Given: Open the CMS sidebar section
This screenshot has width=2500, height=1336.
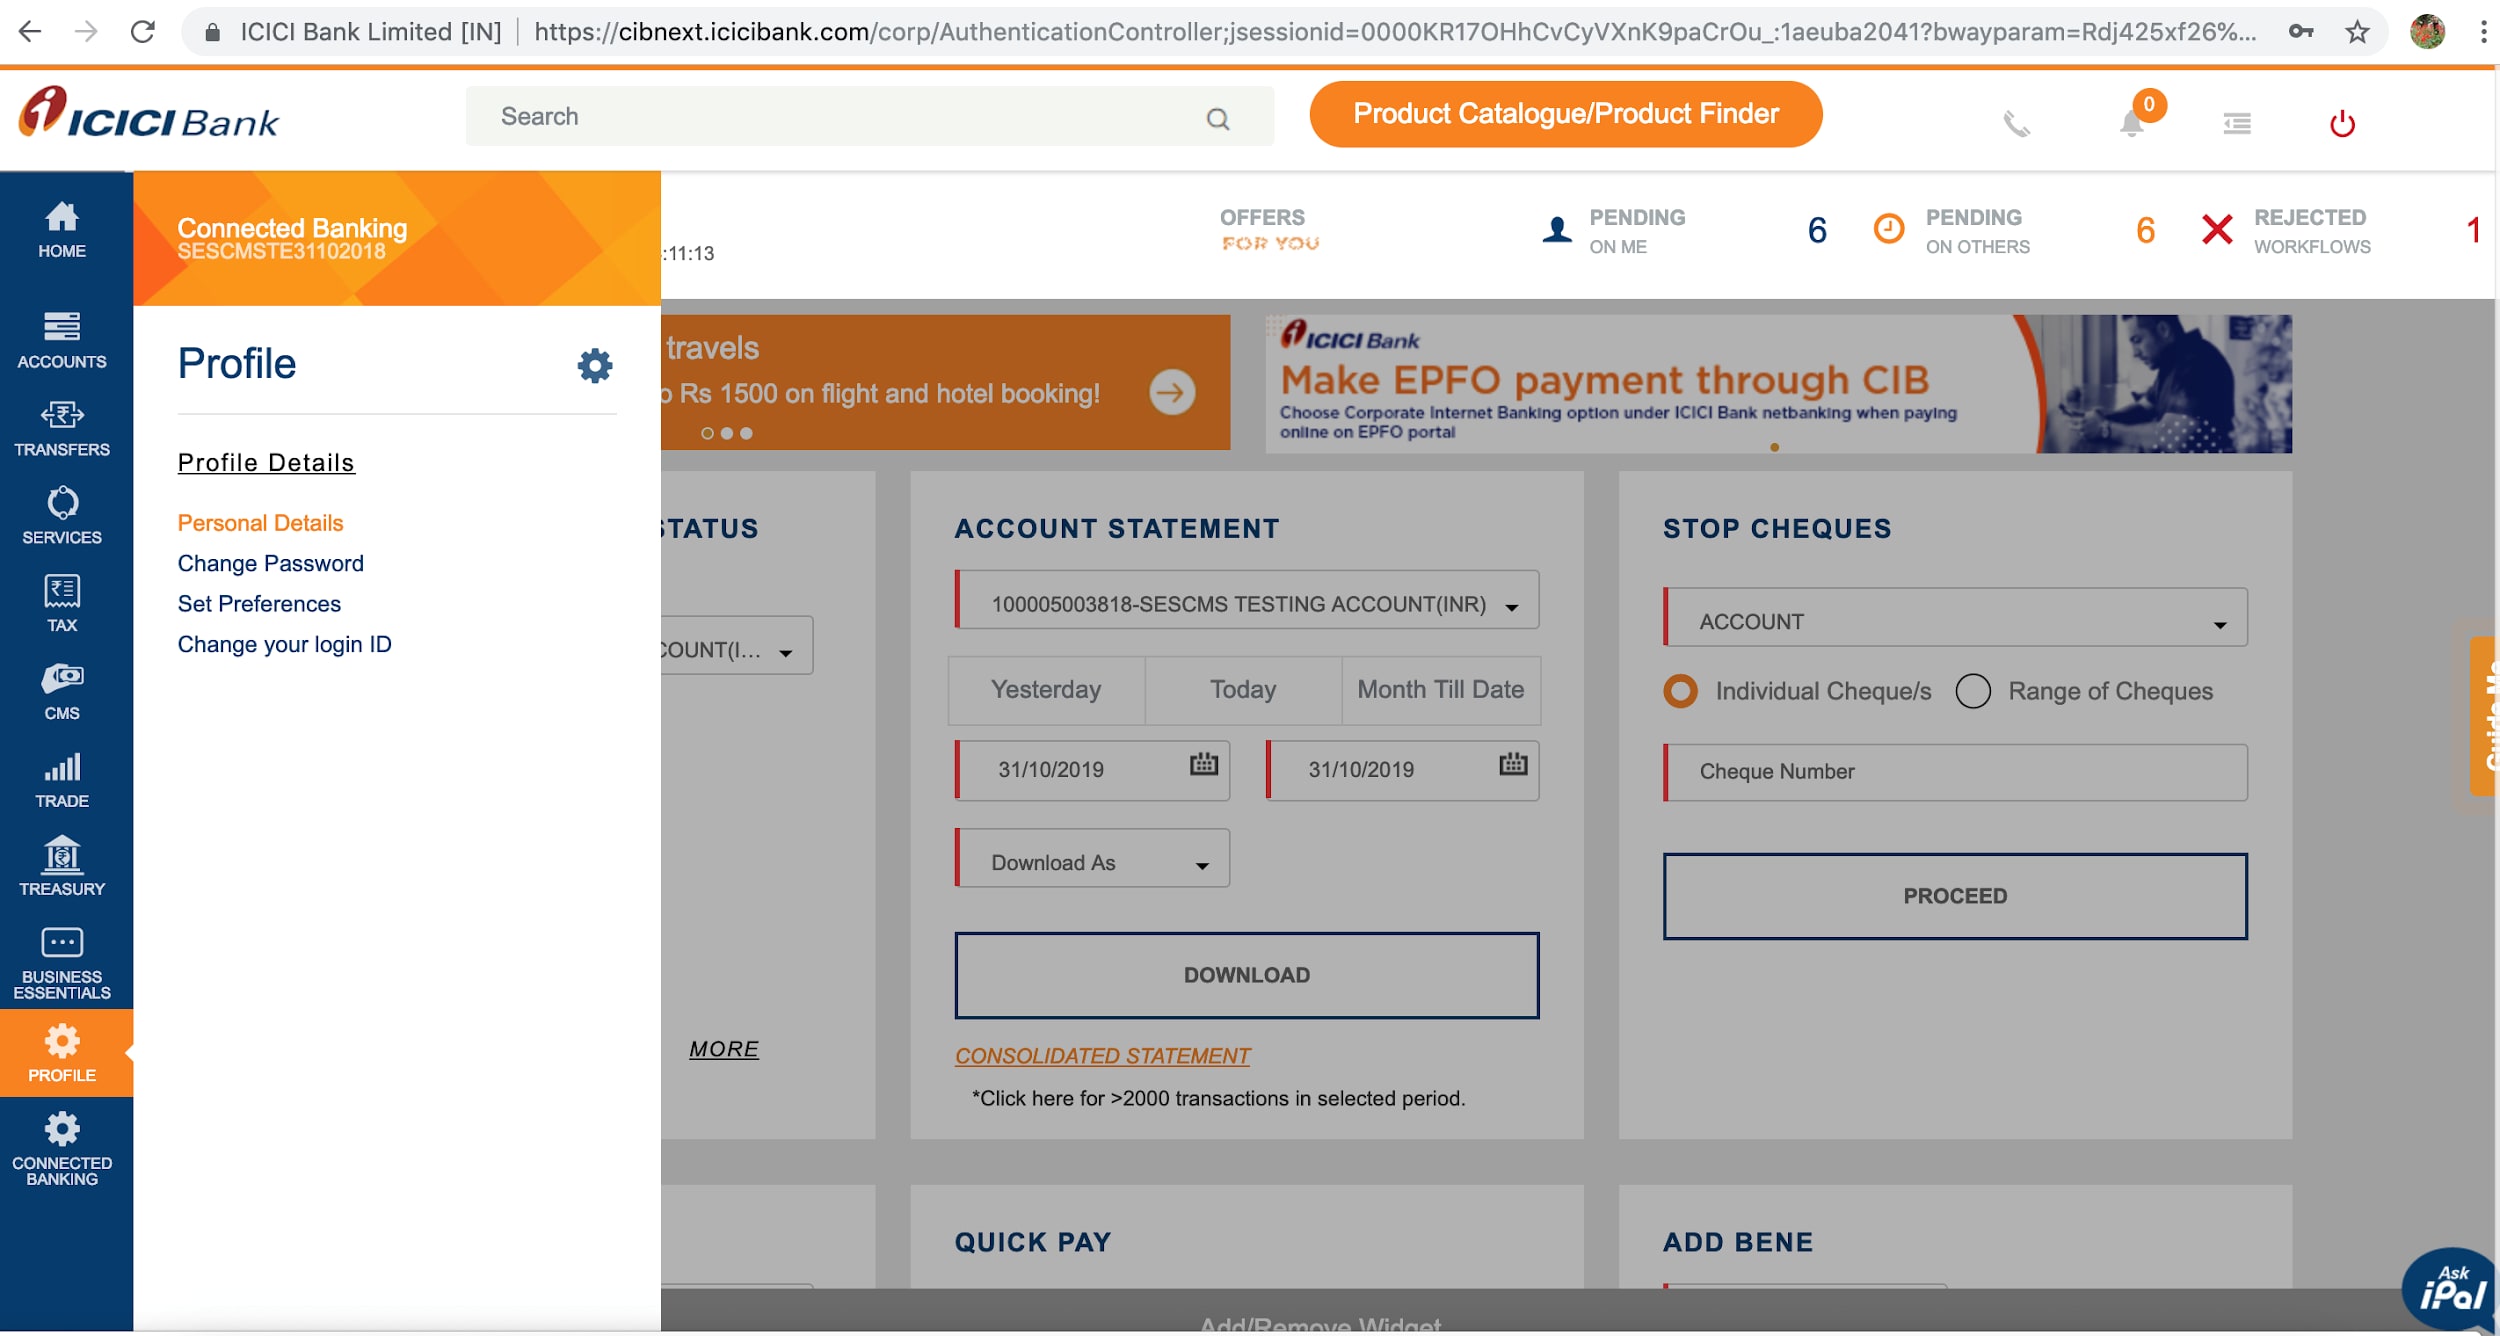Looking at the screenshot, I should pos(62,692).
